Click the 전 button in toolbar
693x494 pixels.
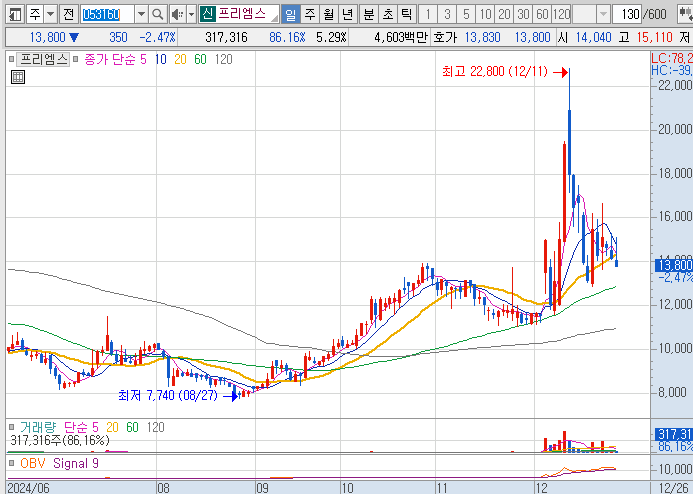[x=69, y=15]
